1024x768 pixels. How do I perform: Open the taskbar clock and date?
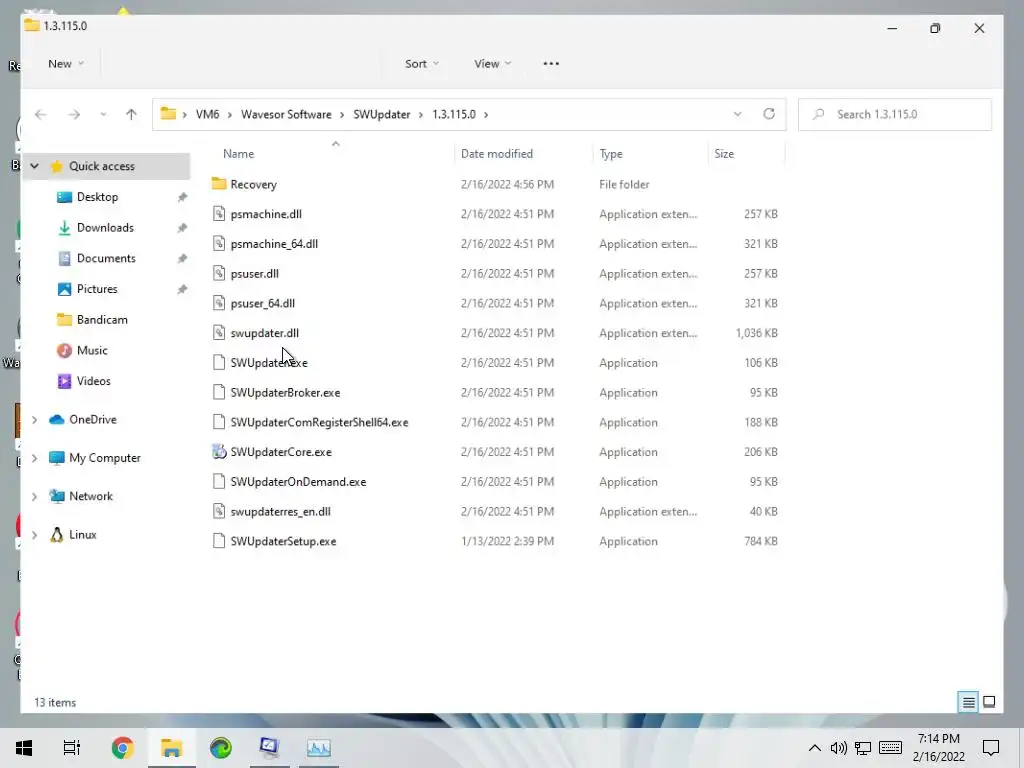tap(938, 748)
